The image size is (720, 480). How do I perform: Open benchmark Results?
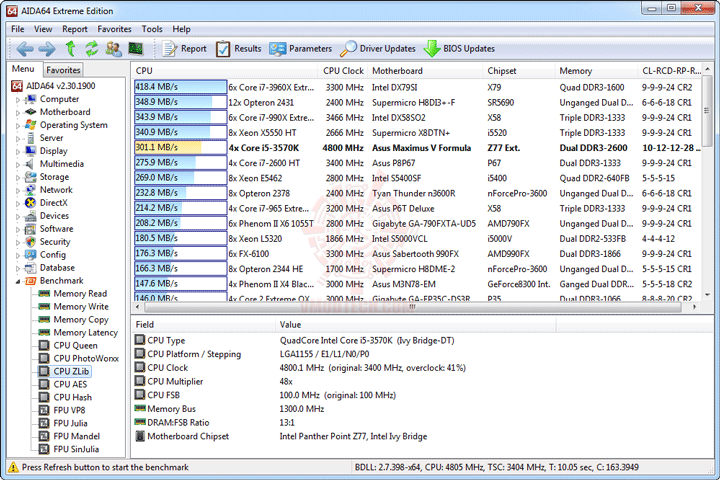(238, 49)
